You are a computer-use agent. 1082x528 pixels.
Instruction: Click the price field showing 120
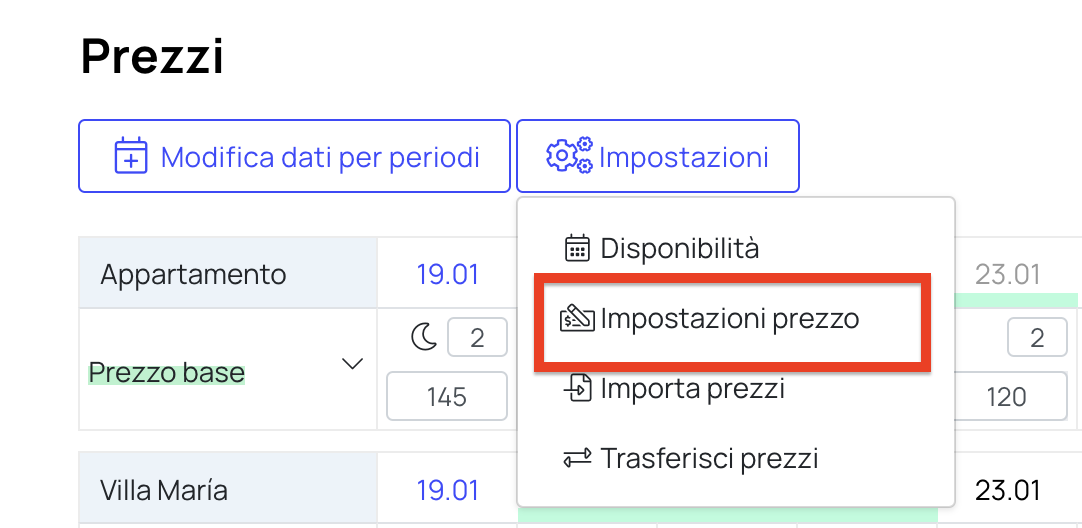click(x=1007, y=396)
